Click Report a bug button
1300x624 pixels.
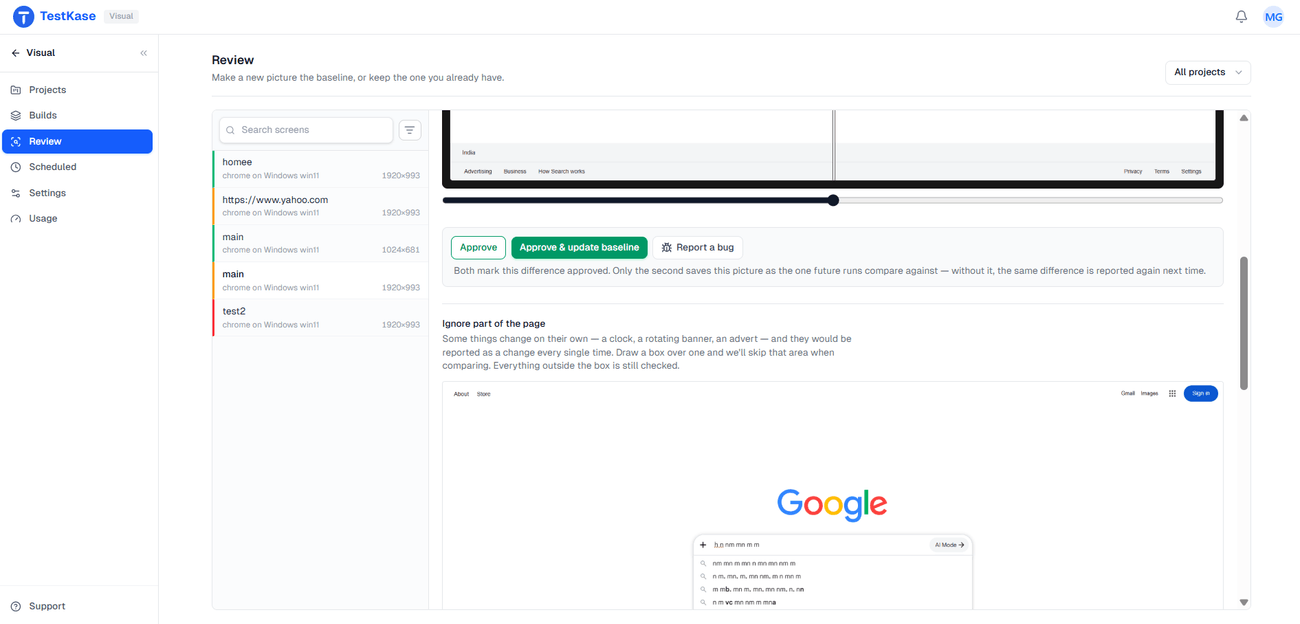698,247
